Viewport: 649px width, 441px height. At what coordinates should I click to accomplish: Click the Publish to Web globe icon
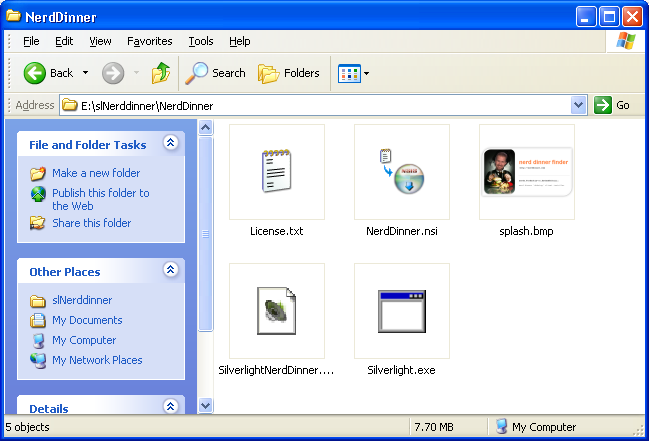click(x=38, y=194)
